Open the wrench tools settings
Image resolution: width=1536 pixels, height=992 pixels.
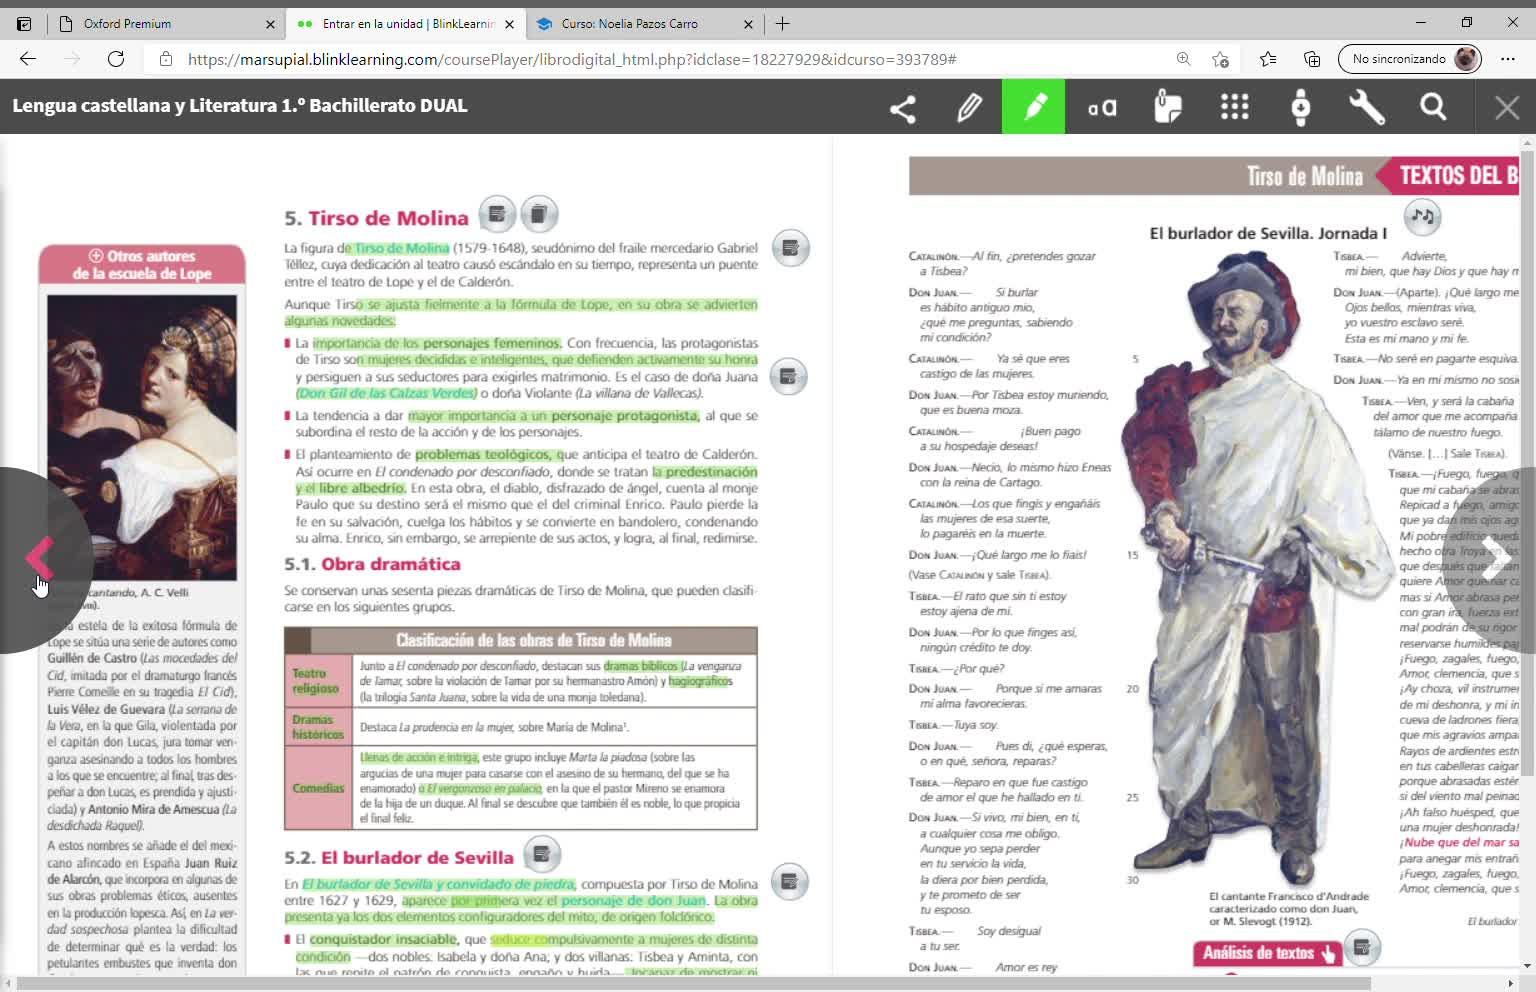coord(1366,107)
